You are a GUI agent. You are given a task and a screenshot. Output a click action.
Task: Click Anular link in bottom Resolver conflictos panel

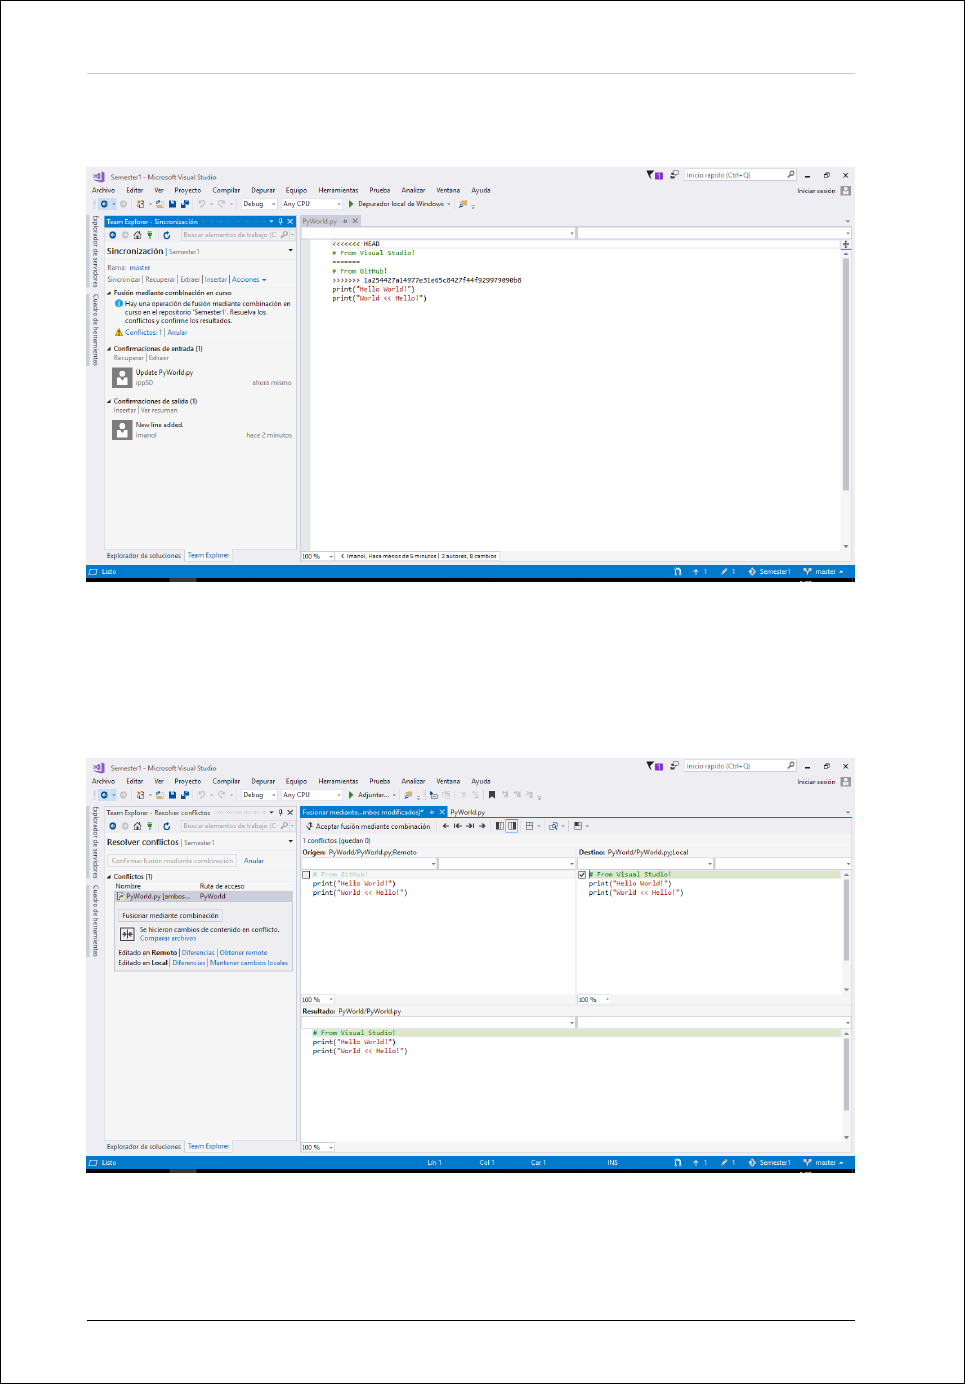pyautogui.click(x=254, y=861)
